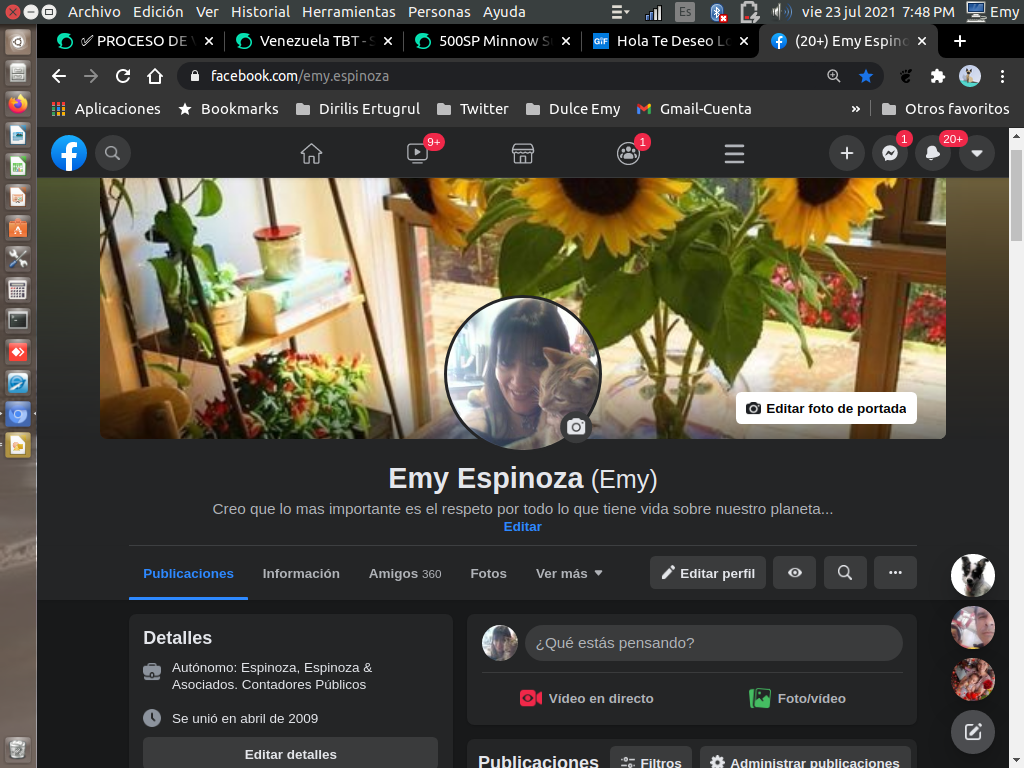This screenshot has height=768, width=1024.
Task: Open Dirilis Ertugrul bookmark folder
Action: coord(358,109)
